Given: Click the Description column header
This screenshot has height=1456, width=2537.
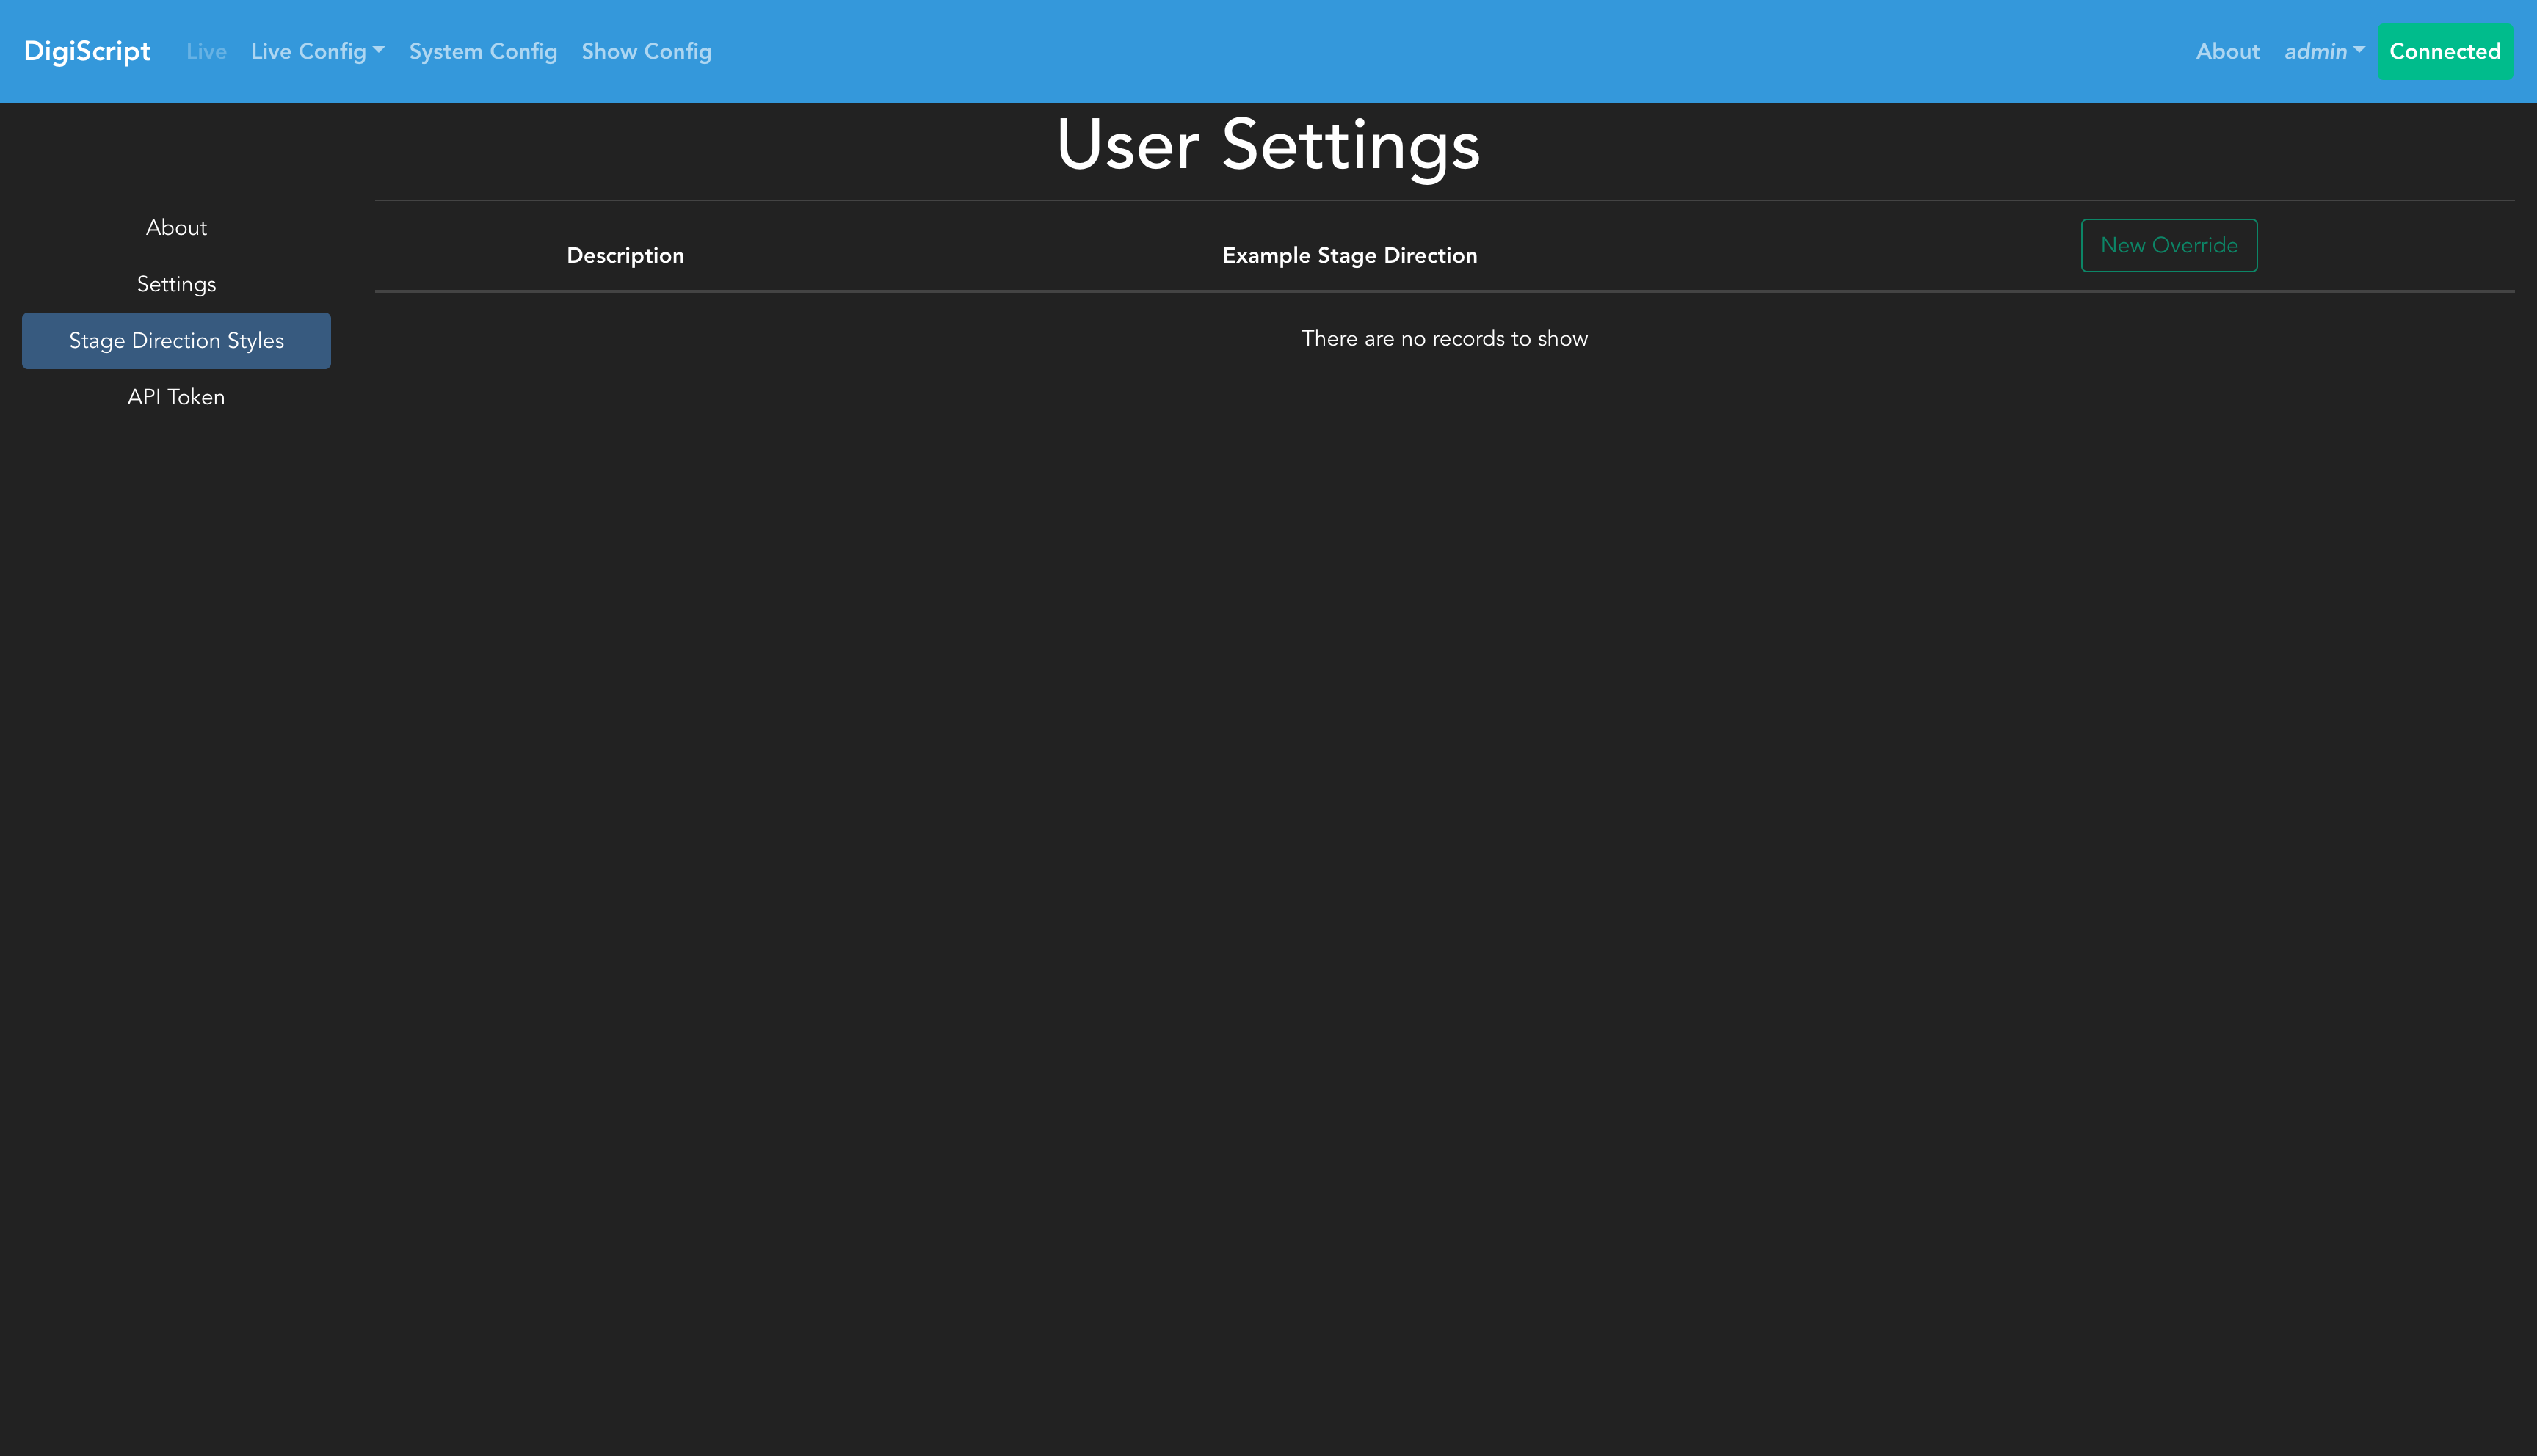Looking at the screenshot, I should [x=625, y=255].
